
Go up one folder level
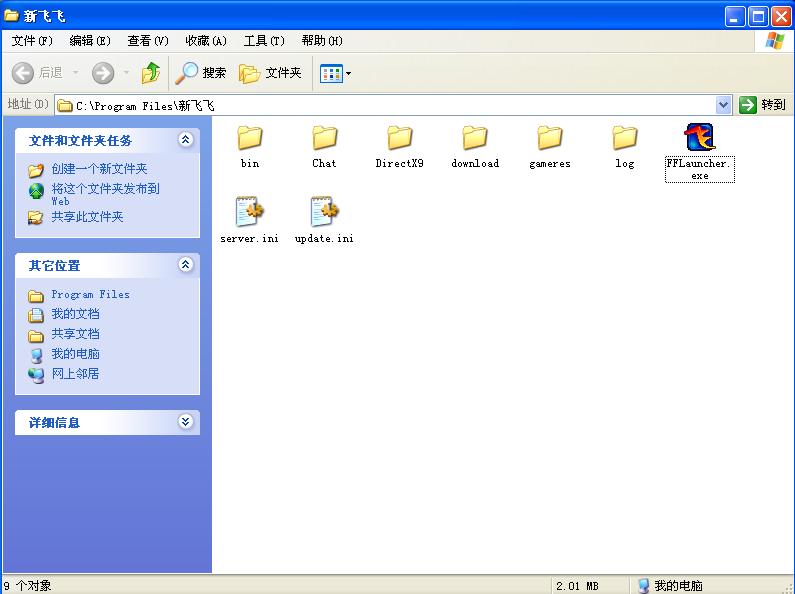point(151,73)
